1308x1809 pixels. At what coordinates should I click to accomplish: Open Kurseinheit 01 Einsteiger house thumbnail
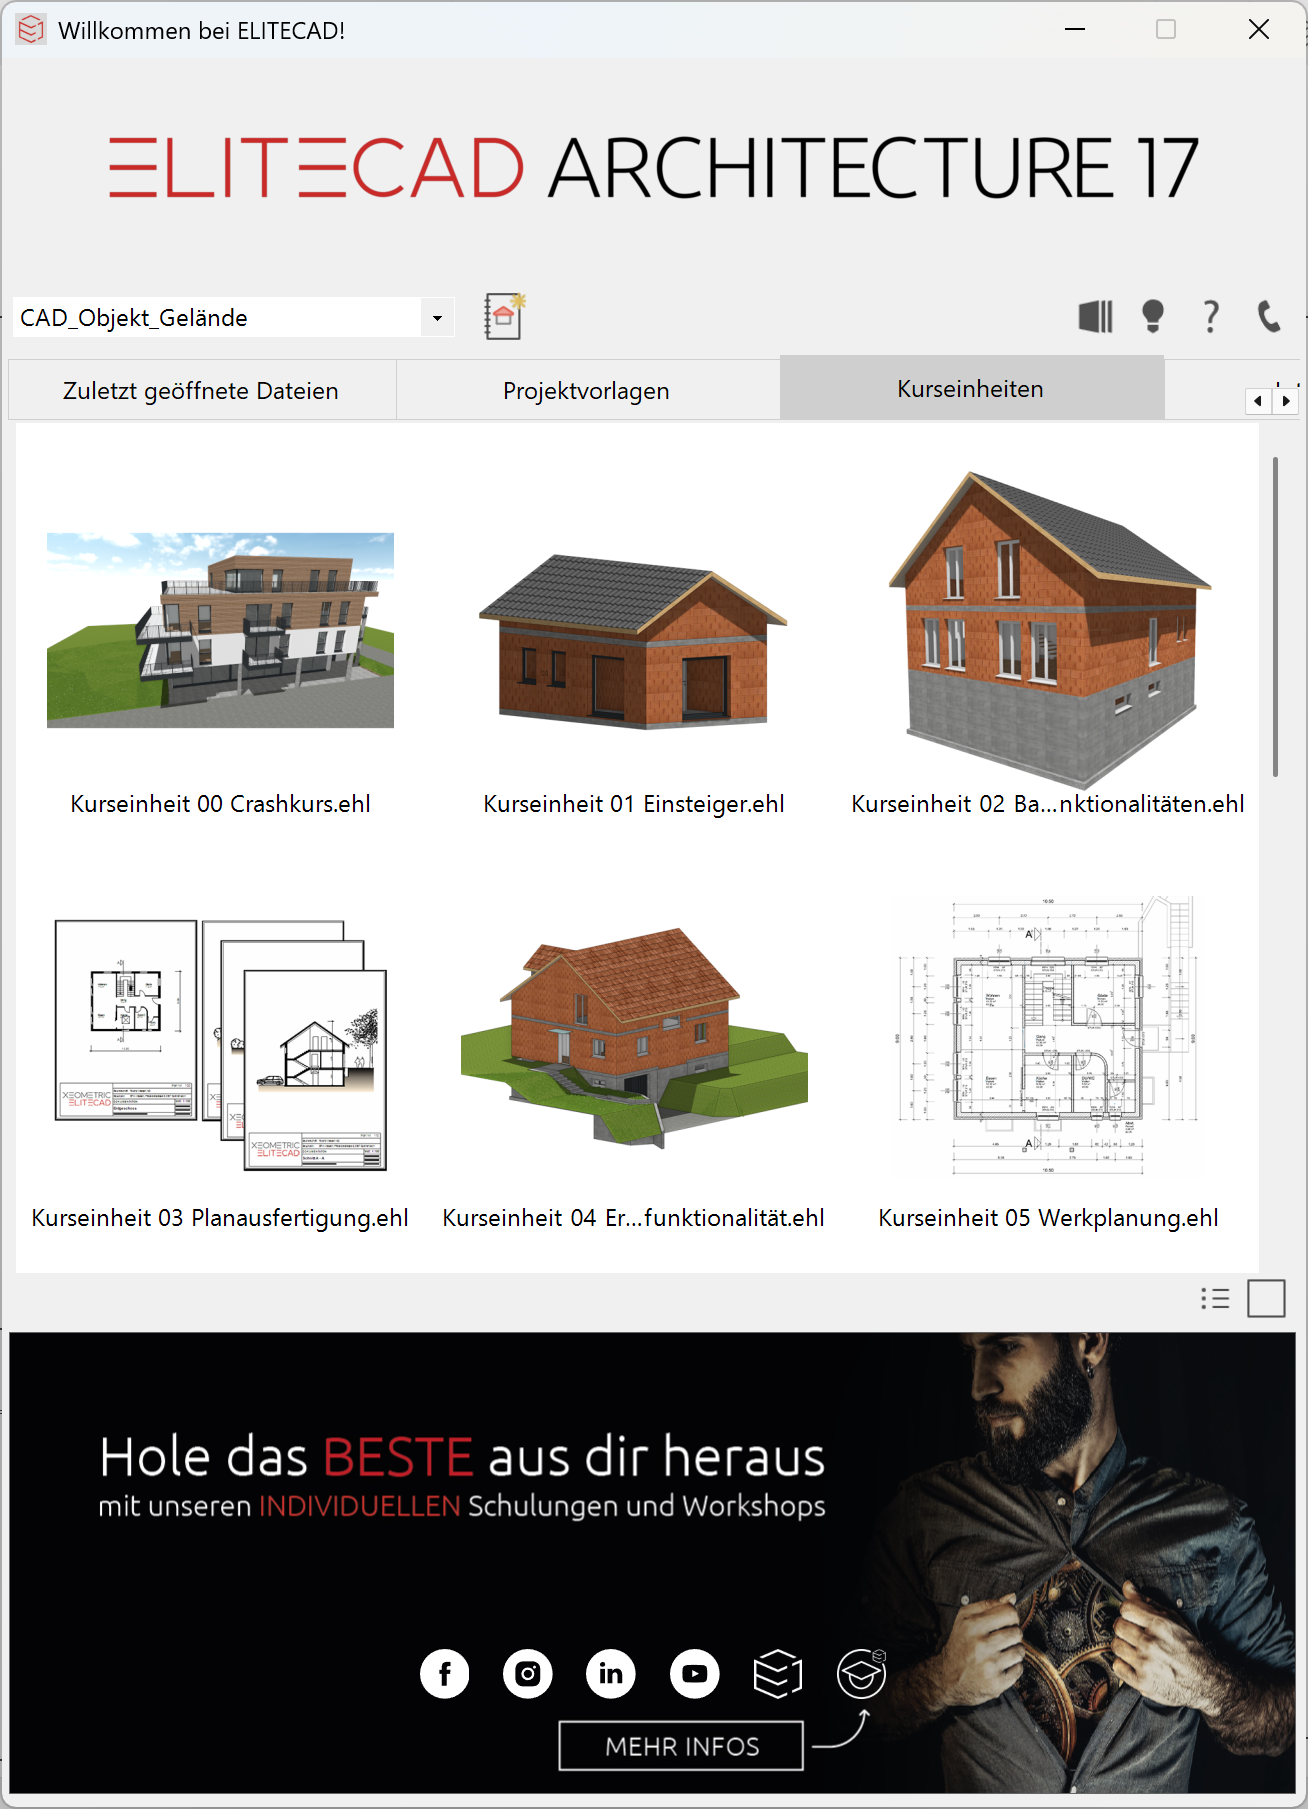(x=633, y=641)
